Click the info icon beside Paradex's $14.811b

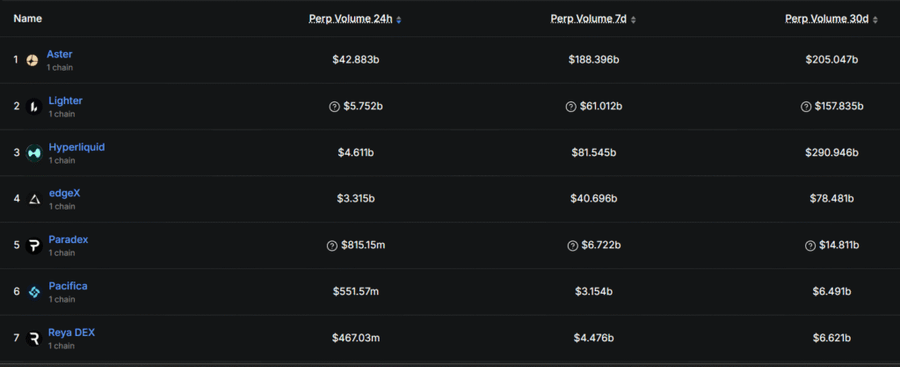tap(810, 246)
